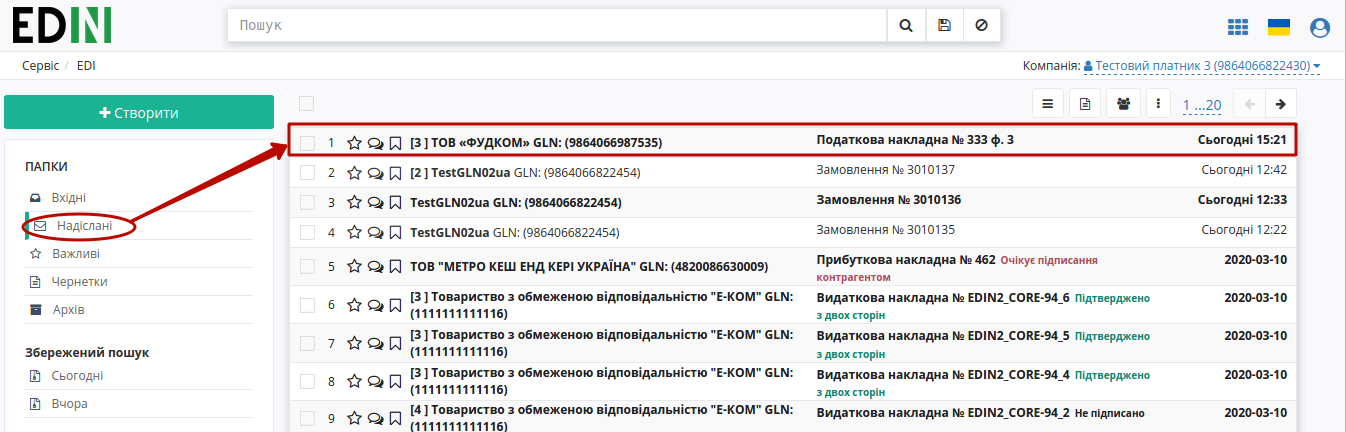Expand the company selector Тестовий платник 3
Screen dimensions: 1346x432
tap(1202, 66)
